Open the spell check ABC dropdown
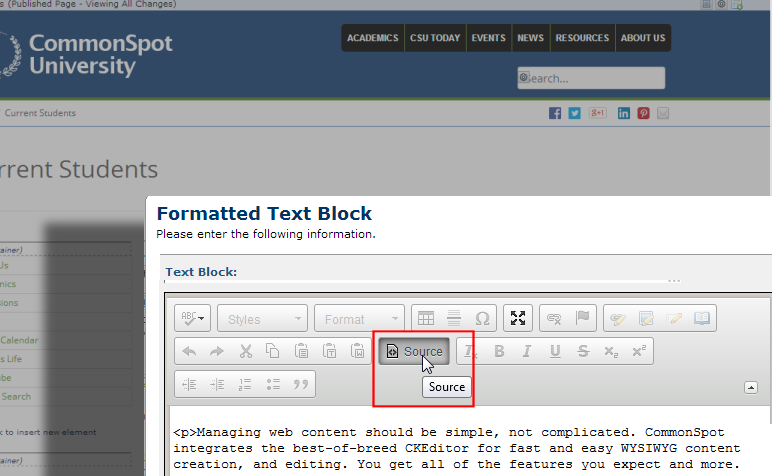Image resolution: width=772 pixels, height=476 pixels. (193, 318)
